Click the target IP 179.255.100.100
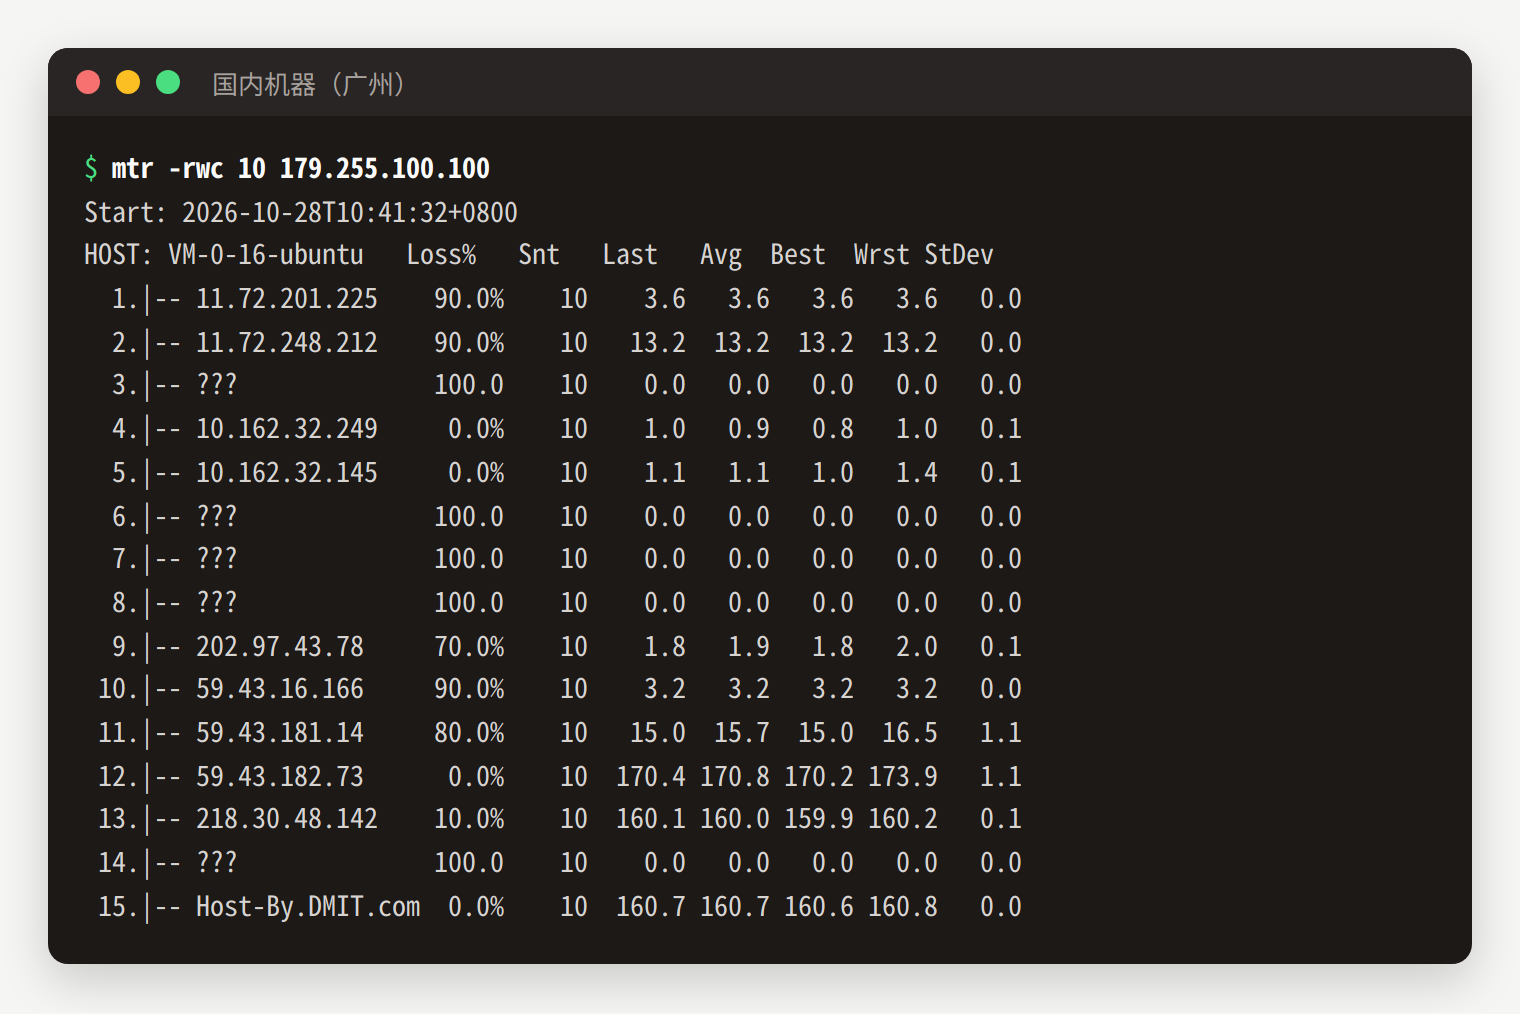This screenshot has height=1014, width=1520. pyautogui.click(x=385, y=168)
